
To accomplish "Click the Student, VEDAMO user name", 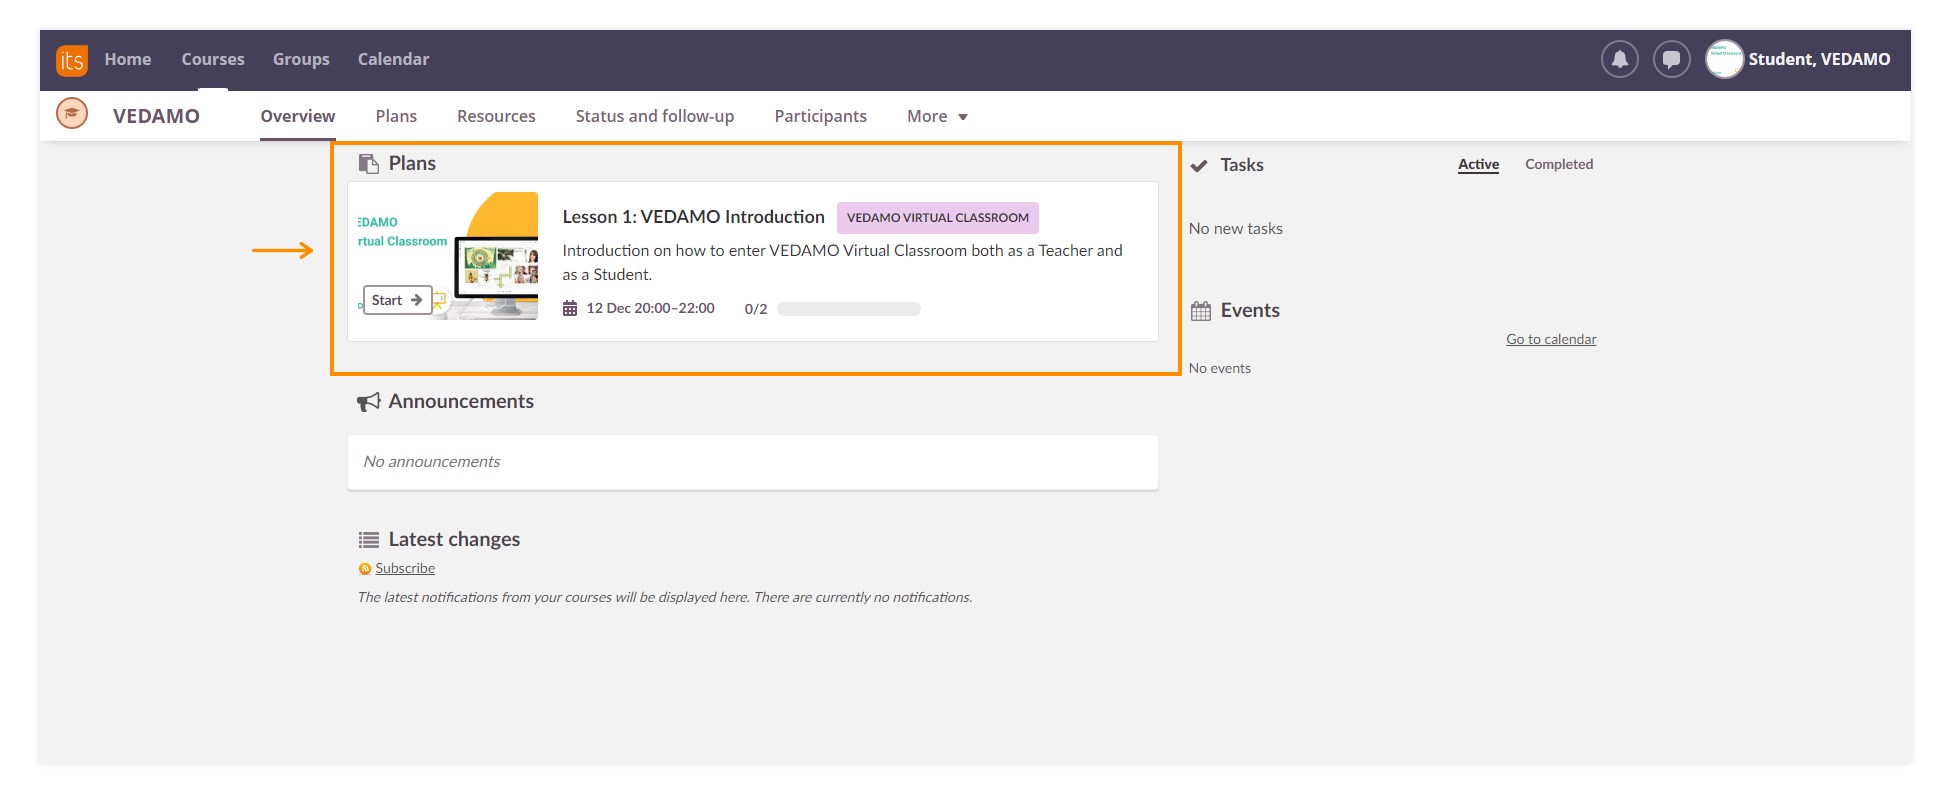I will [1819, 59].
